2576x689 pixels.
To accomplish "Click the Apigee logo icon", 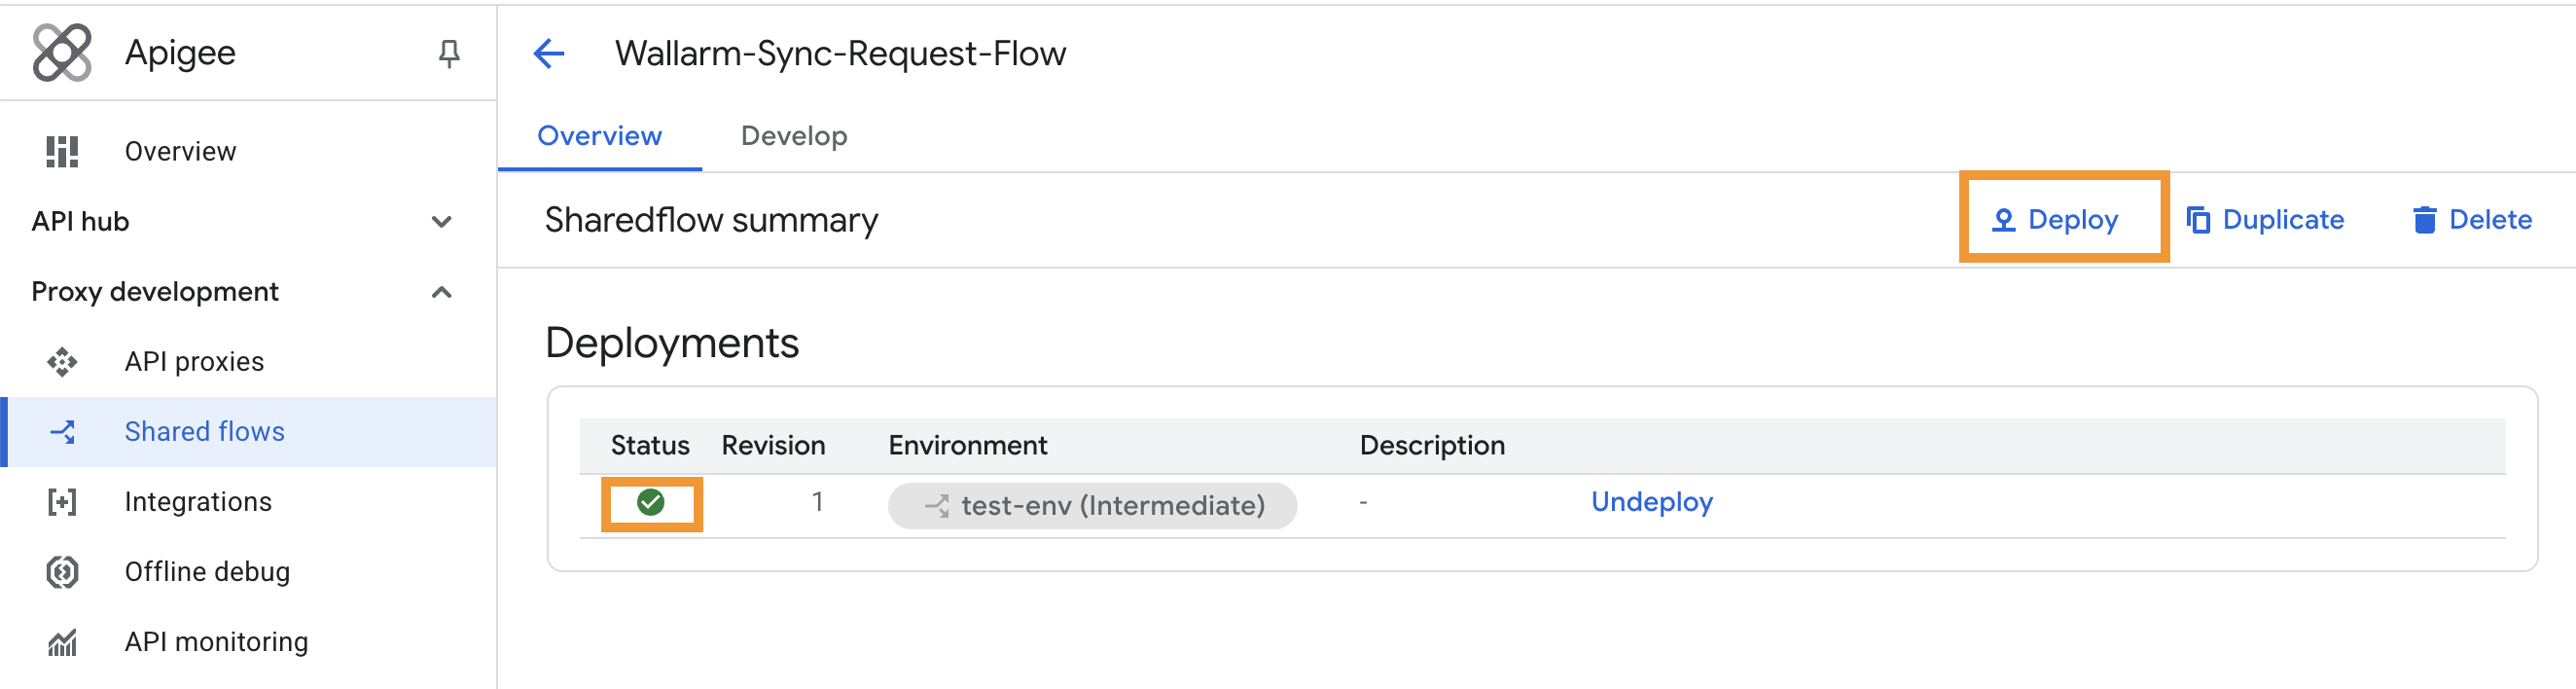I will pos(62,52).
